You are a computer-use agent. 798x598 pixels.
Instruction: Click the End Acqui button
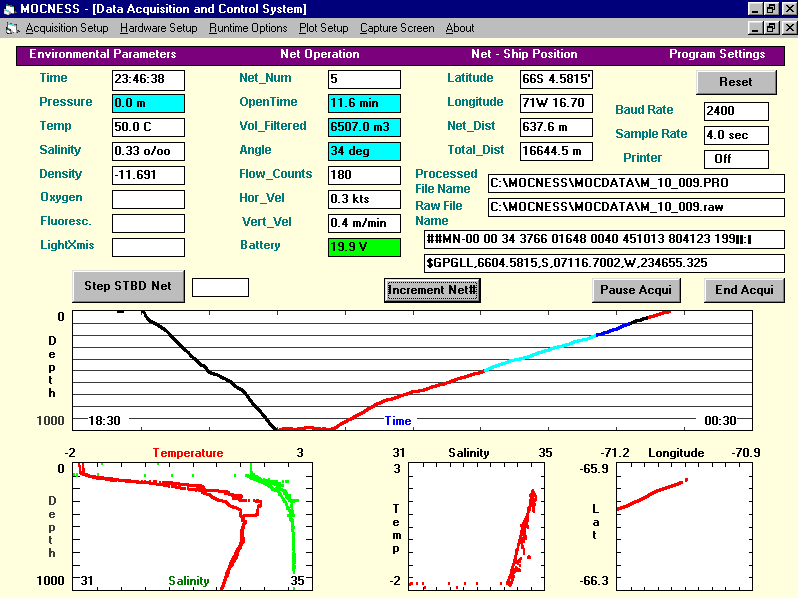(744, 290)
